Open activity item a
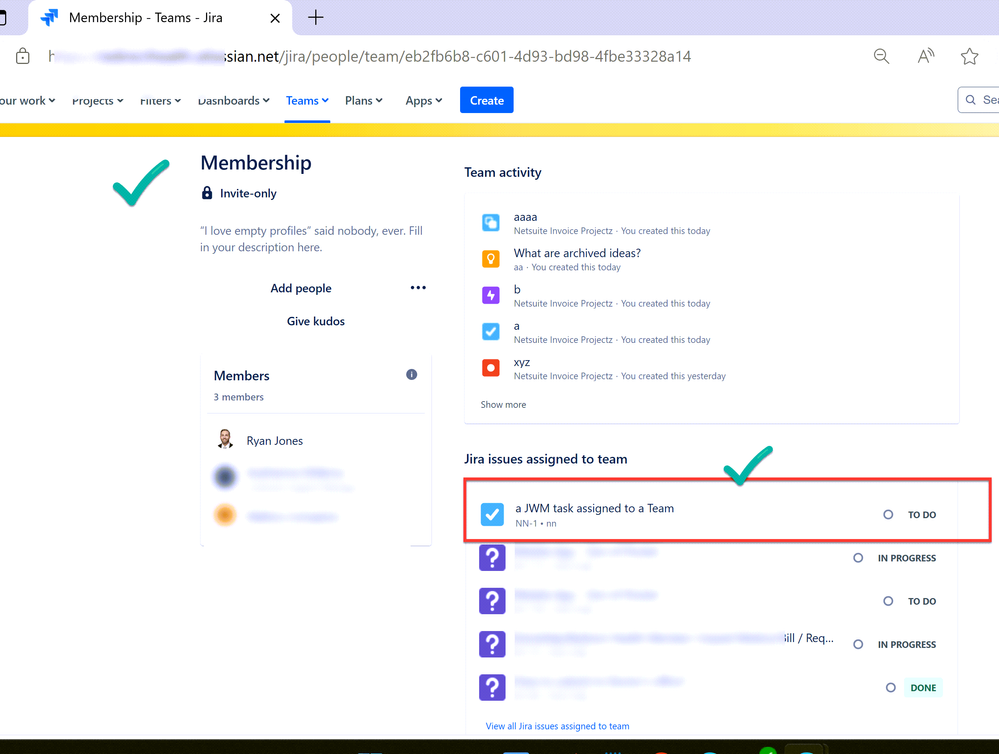 [517, 326]
